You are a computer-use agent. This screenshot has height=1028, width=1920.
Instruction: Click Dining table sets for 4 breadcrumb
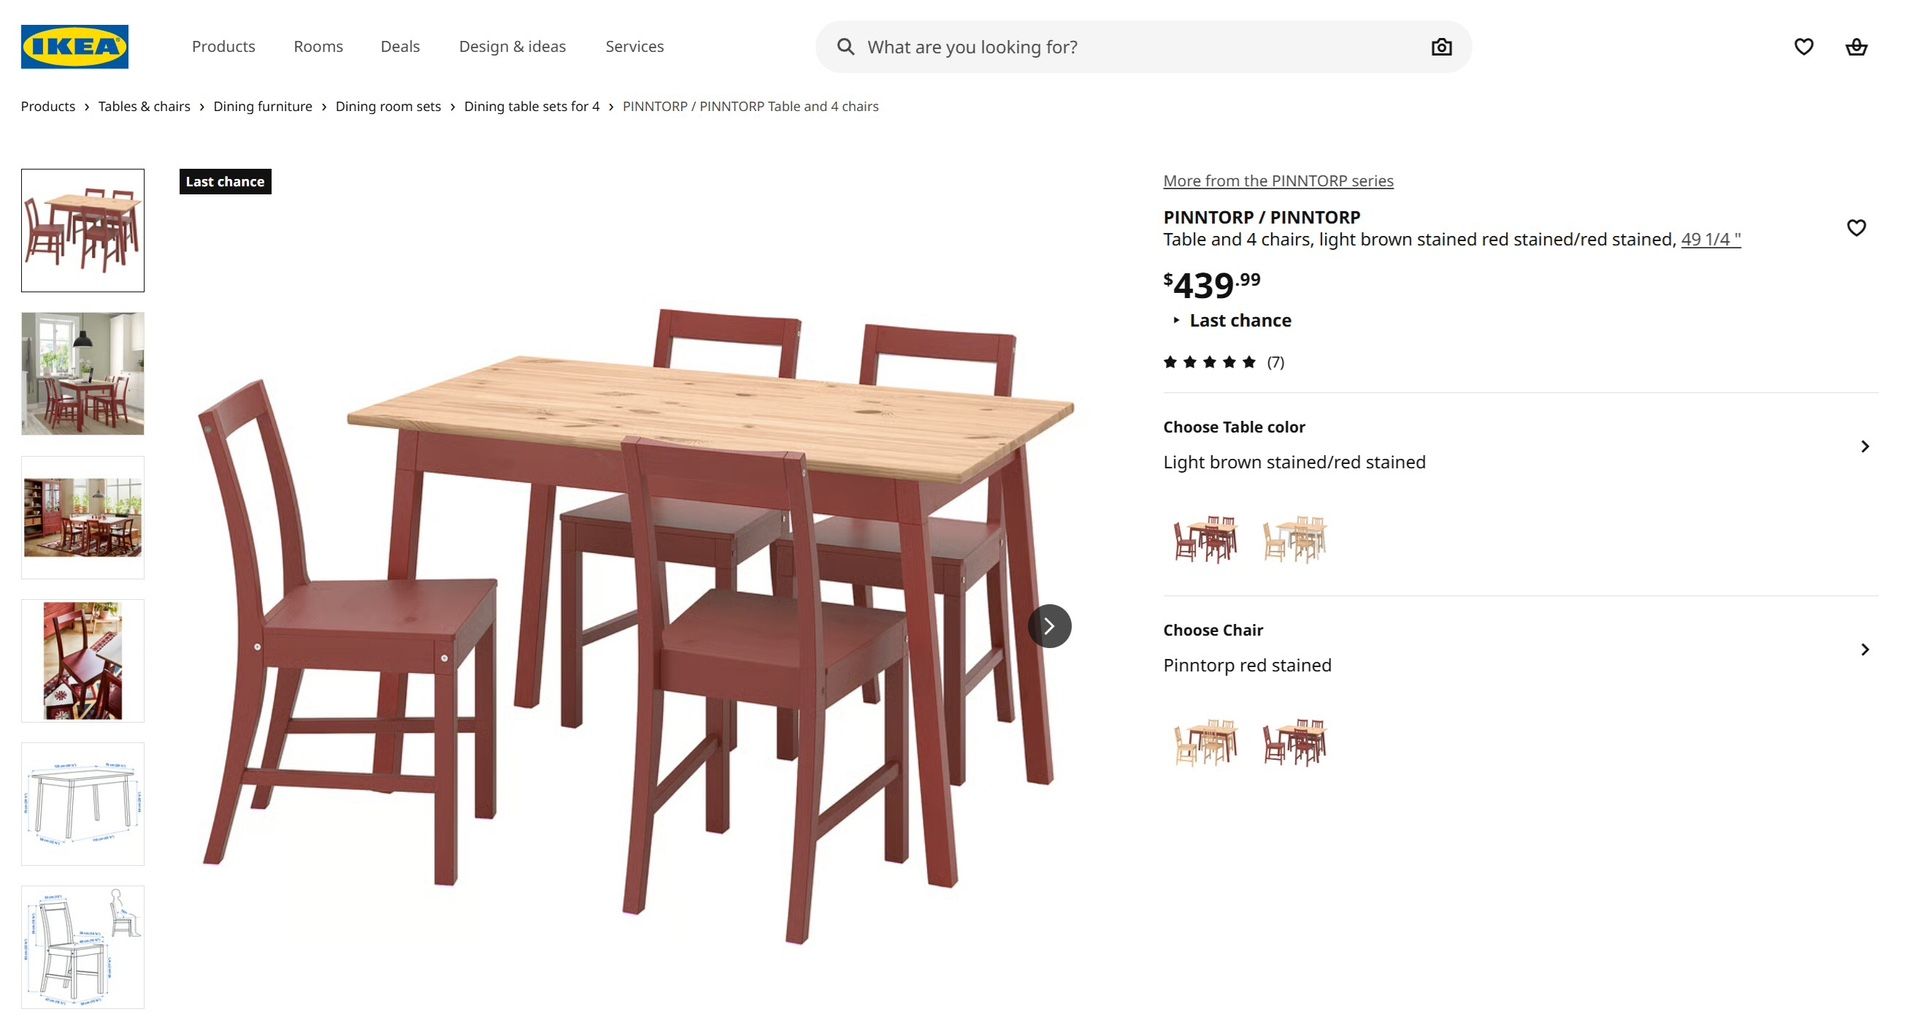[532, 106]
